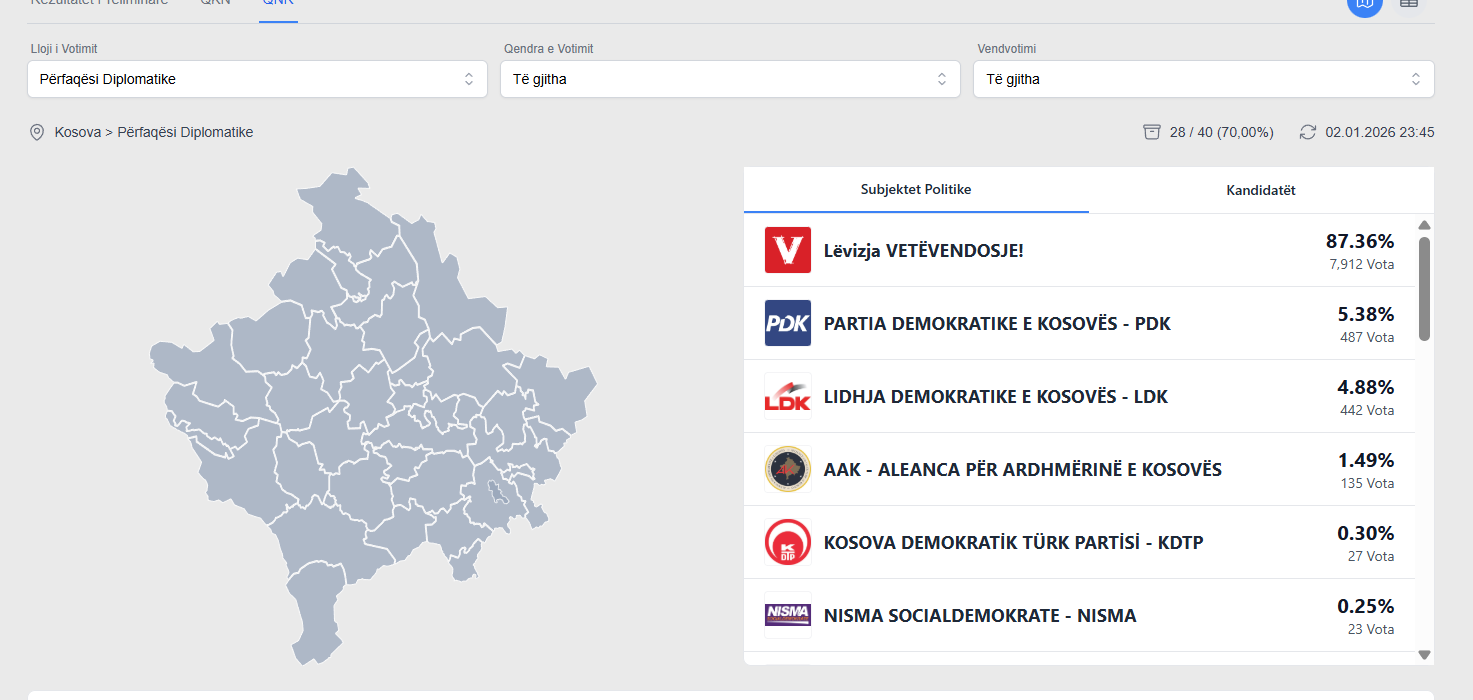1473x700 pixels.
Task: Select the Subjektet Politike tab
Action: [916, 190]
